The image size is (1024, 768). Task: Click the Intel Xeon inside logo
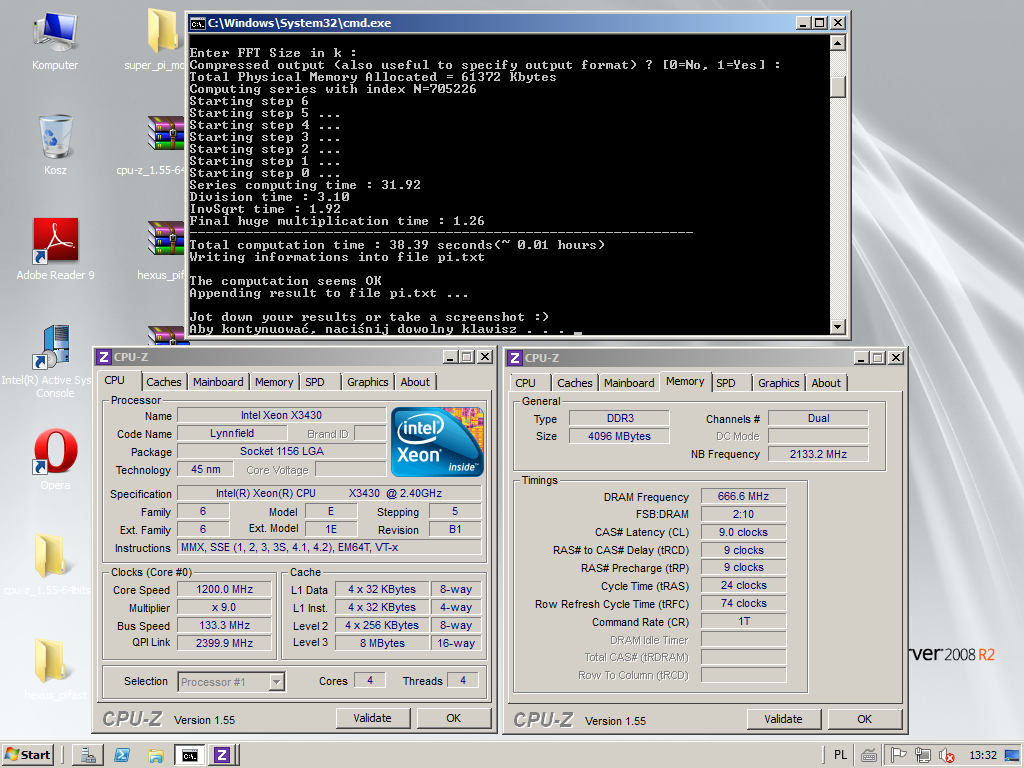click(x=438, y=442)
